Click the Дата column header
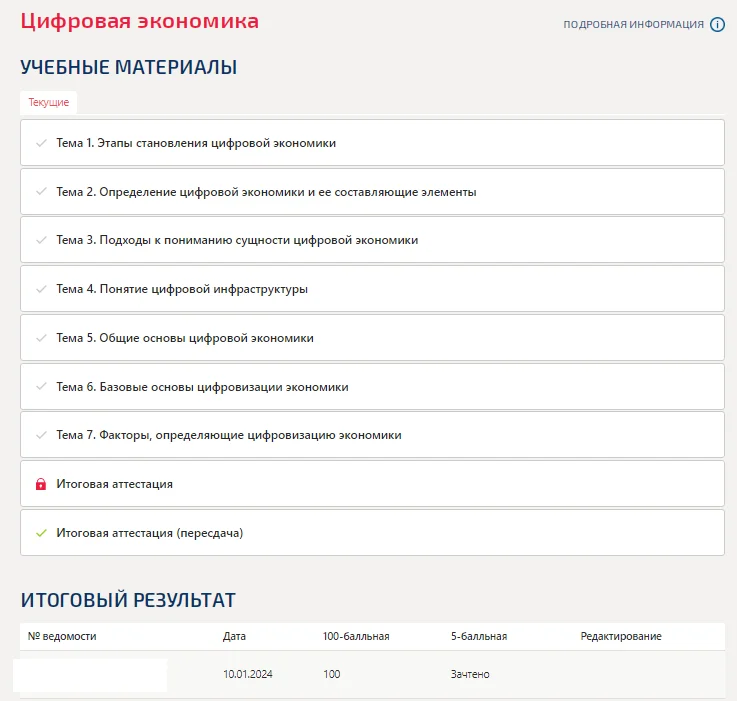Viewport: 737px width, 701px height. point(234,636)
